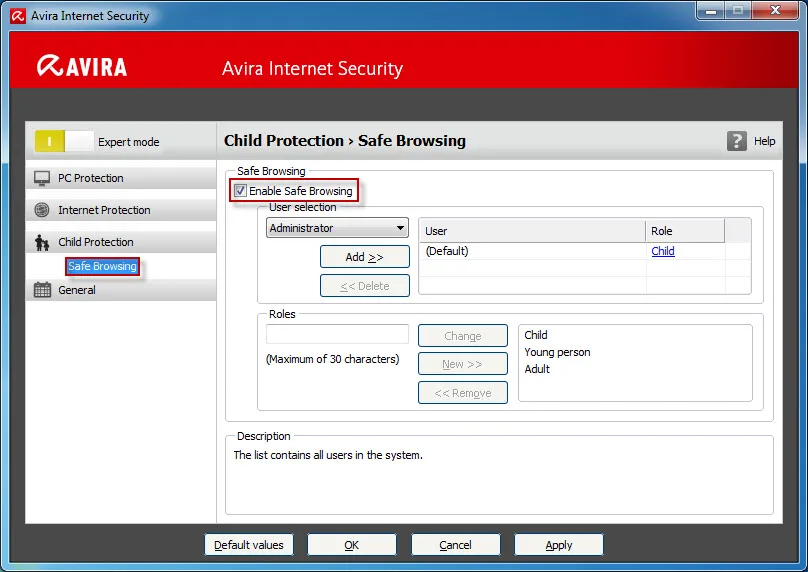Select Young person in roles list

(x=557, y=352)
